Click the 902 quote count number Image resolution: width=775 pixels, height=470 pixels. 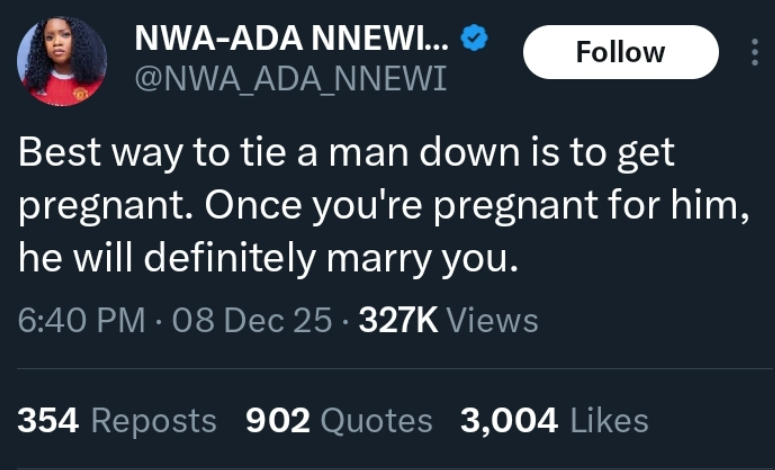(278, 421)
